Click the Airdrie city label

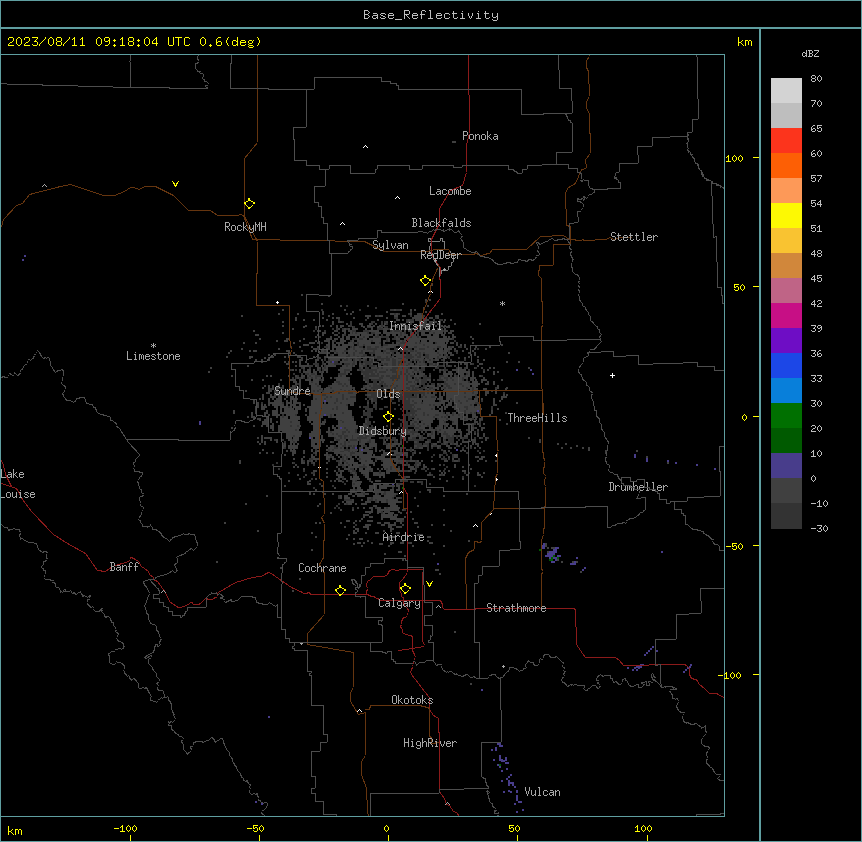(x=404, y=537)
